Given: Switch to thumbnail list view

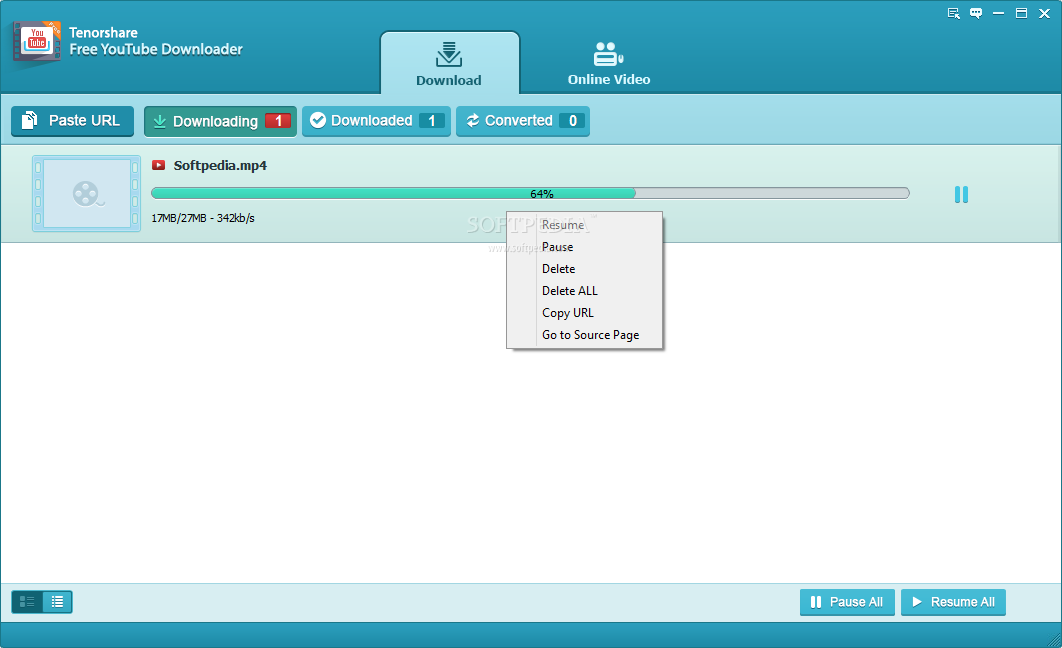Looking at the screenshot, I should (27, 601).
